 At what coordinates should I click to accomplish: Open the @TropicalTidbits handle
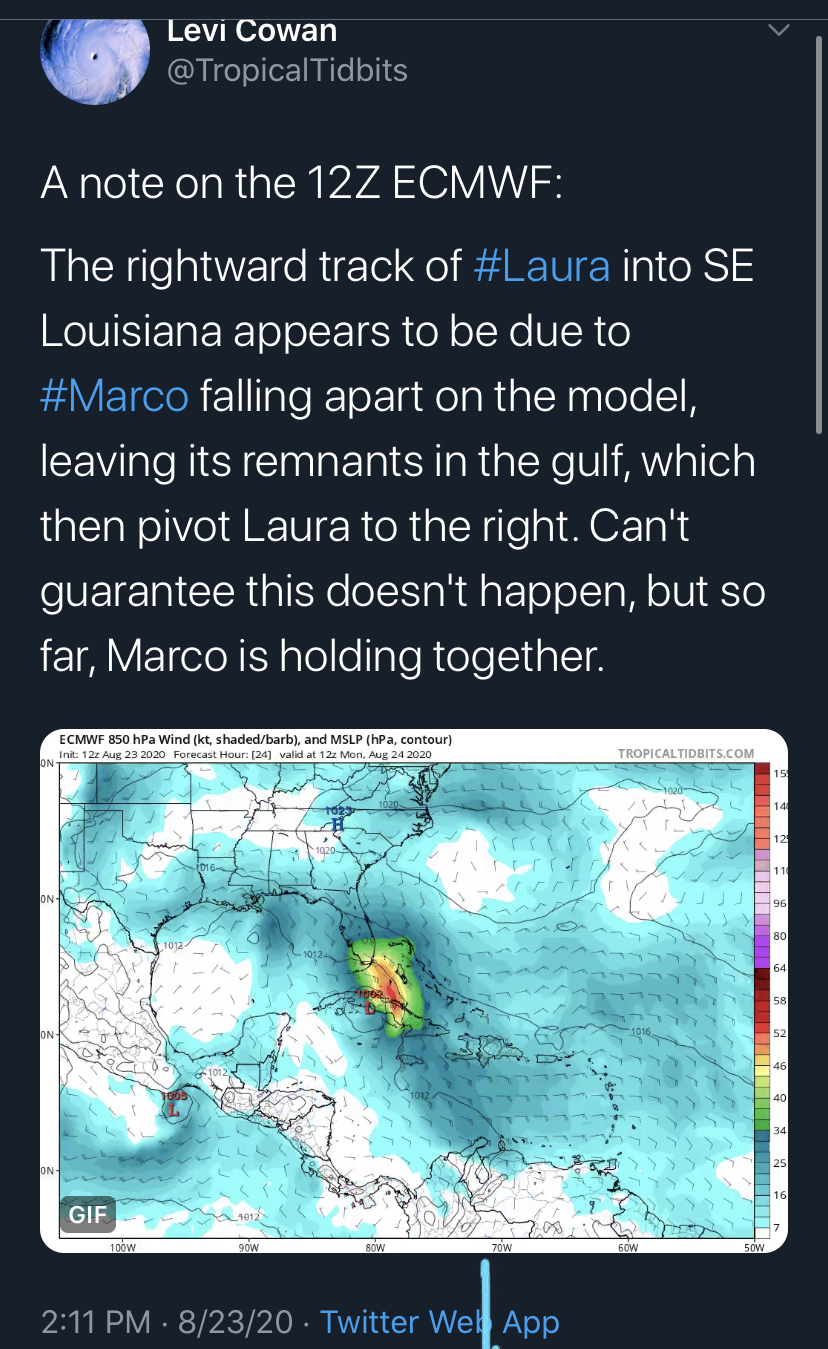(287, 71)
